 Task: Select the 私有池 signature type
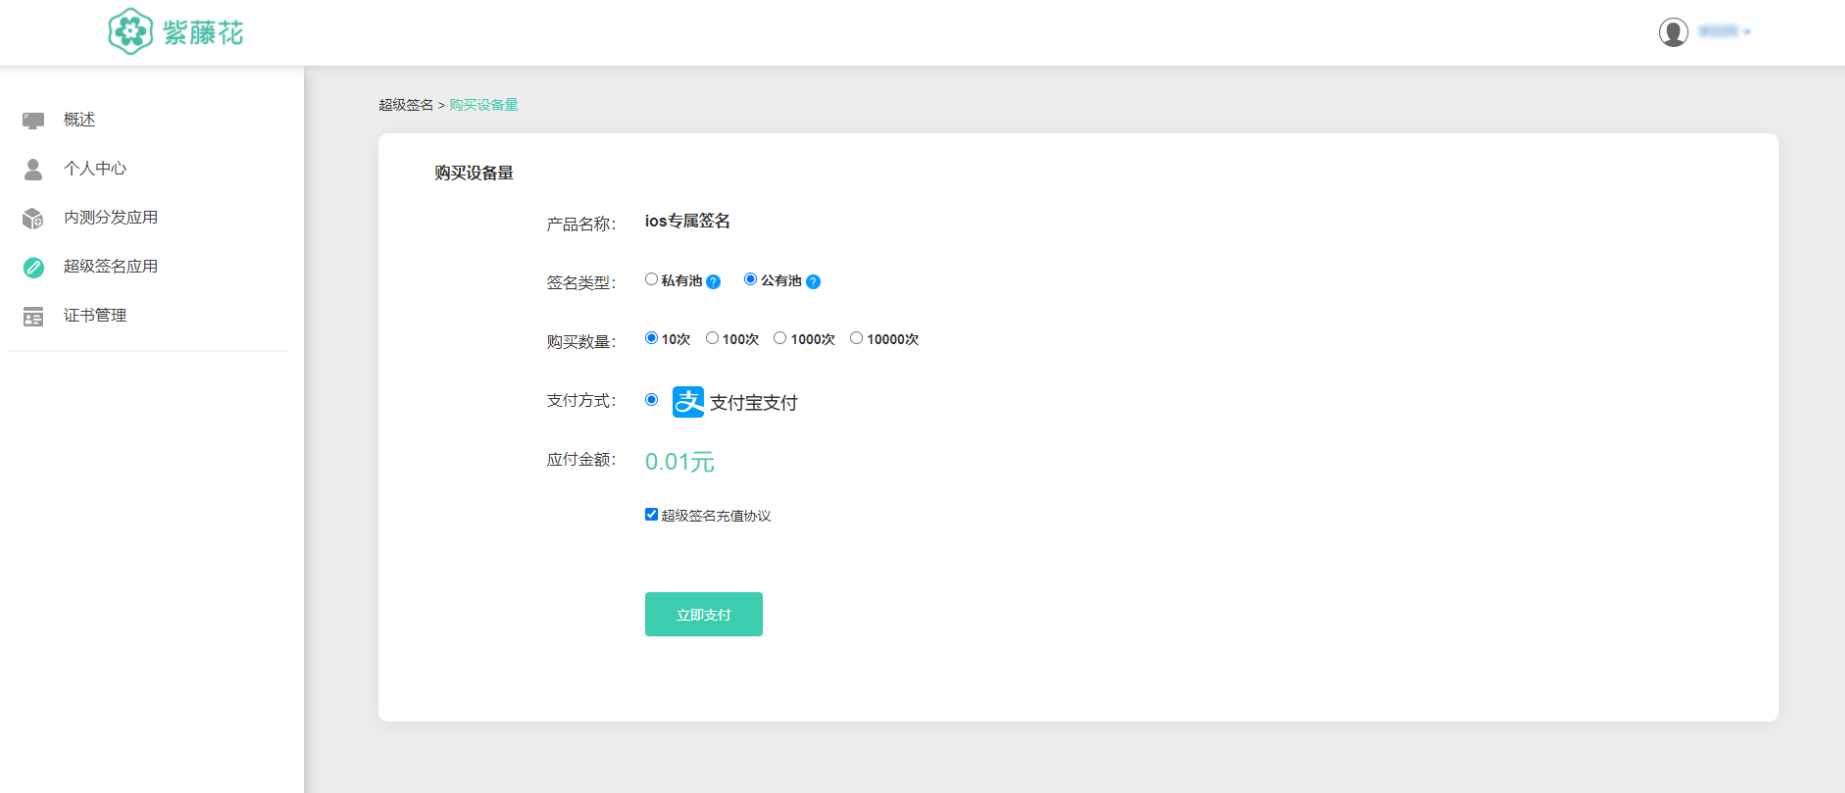651,280
